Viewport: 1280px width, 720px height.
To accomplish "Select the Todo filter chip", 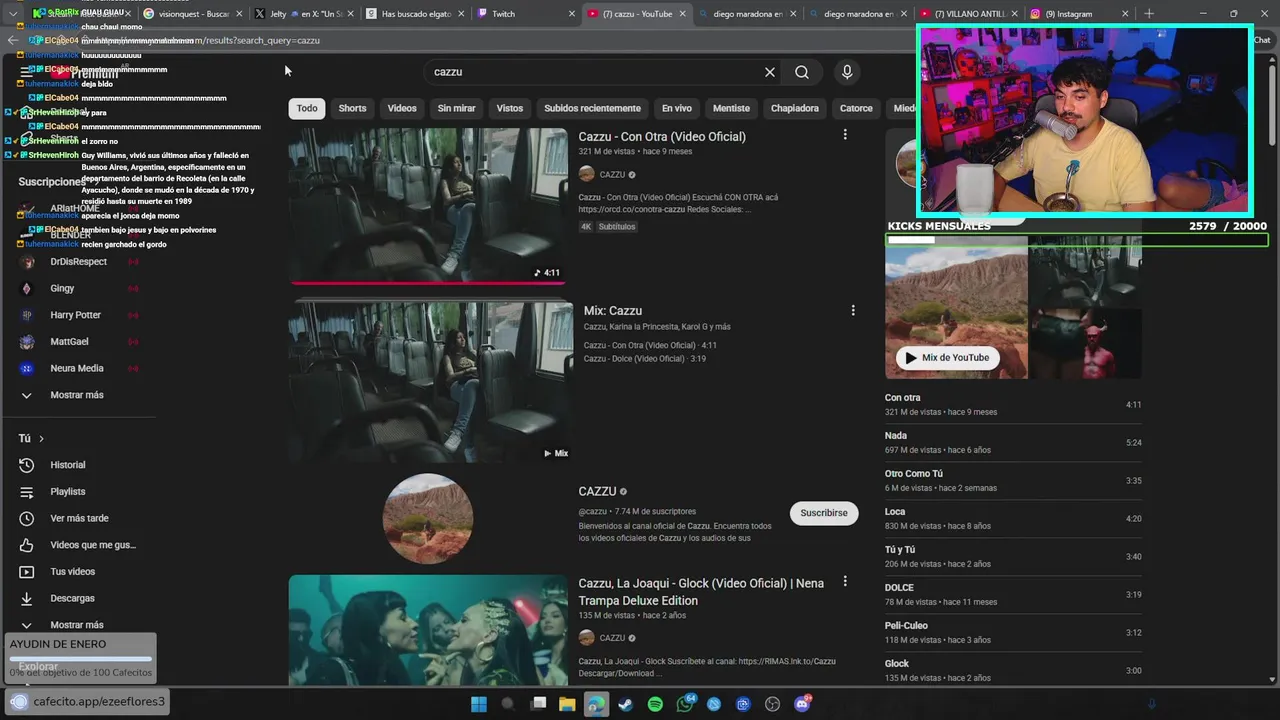I will (x=307, y=108).
